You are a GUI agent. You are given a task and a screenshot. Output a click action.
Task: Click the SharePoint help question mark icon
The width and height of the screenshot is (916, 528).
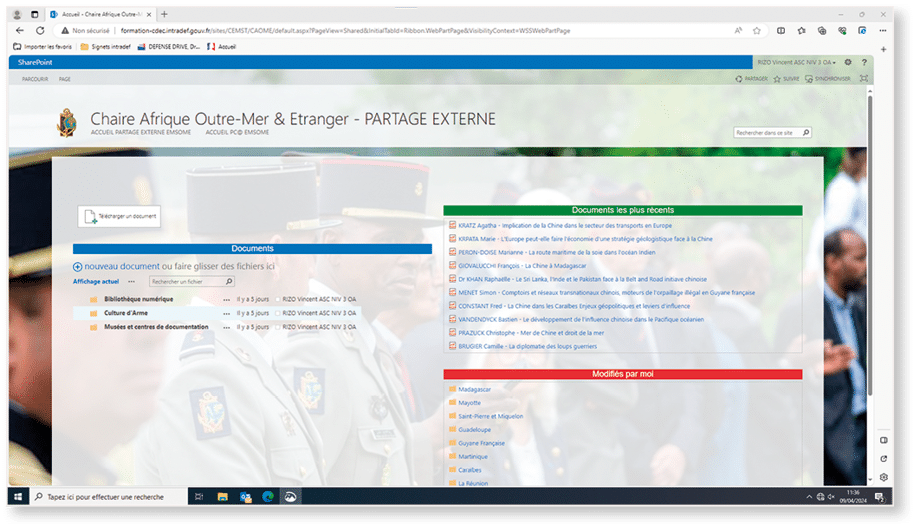coord(863,62)
